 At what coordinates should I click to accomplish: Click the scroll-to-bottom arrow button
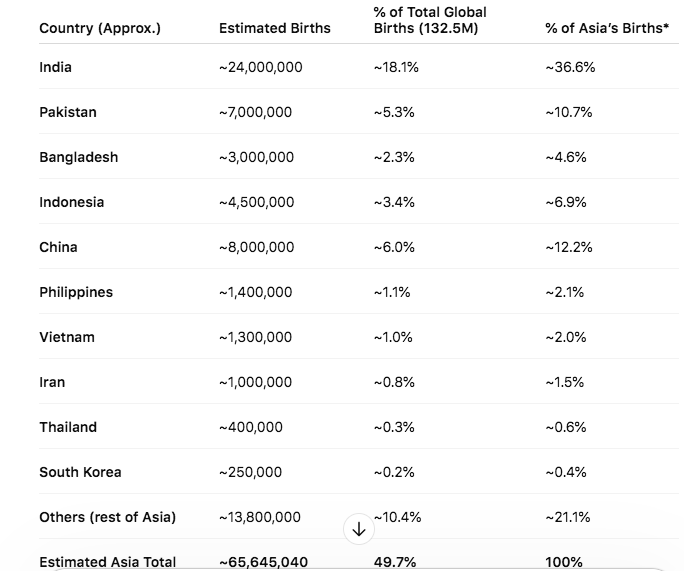click(359, 530)
